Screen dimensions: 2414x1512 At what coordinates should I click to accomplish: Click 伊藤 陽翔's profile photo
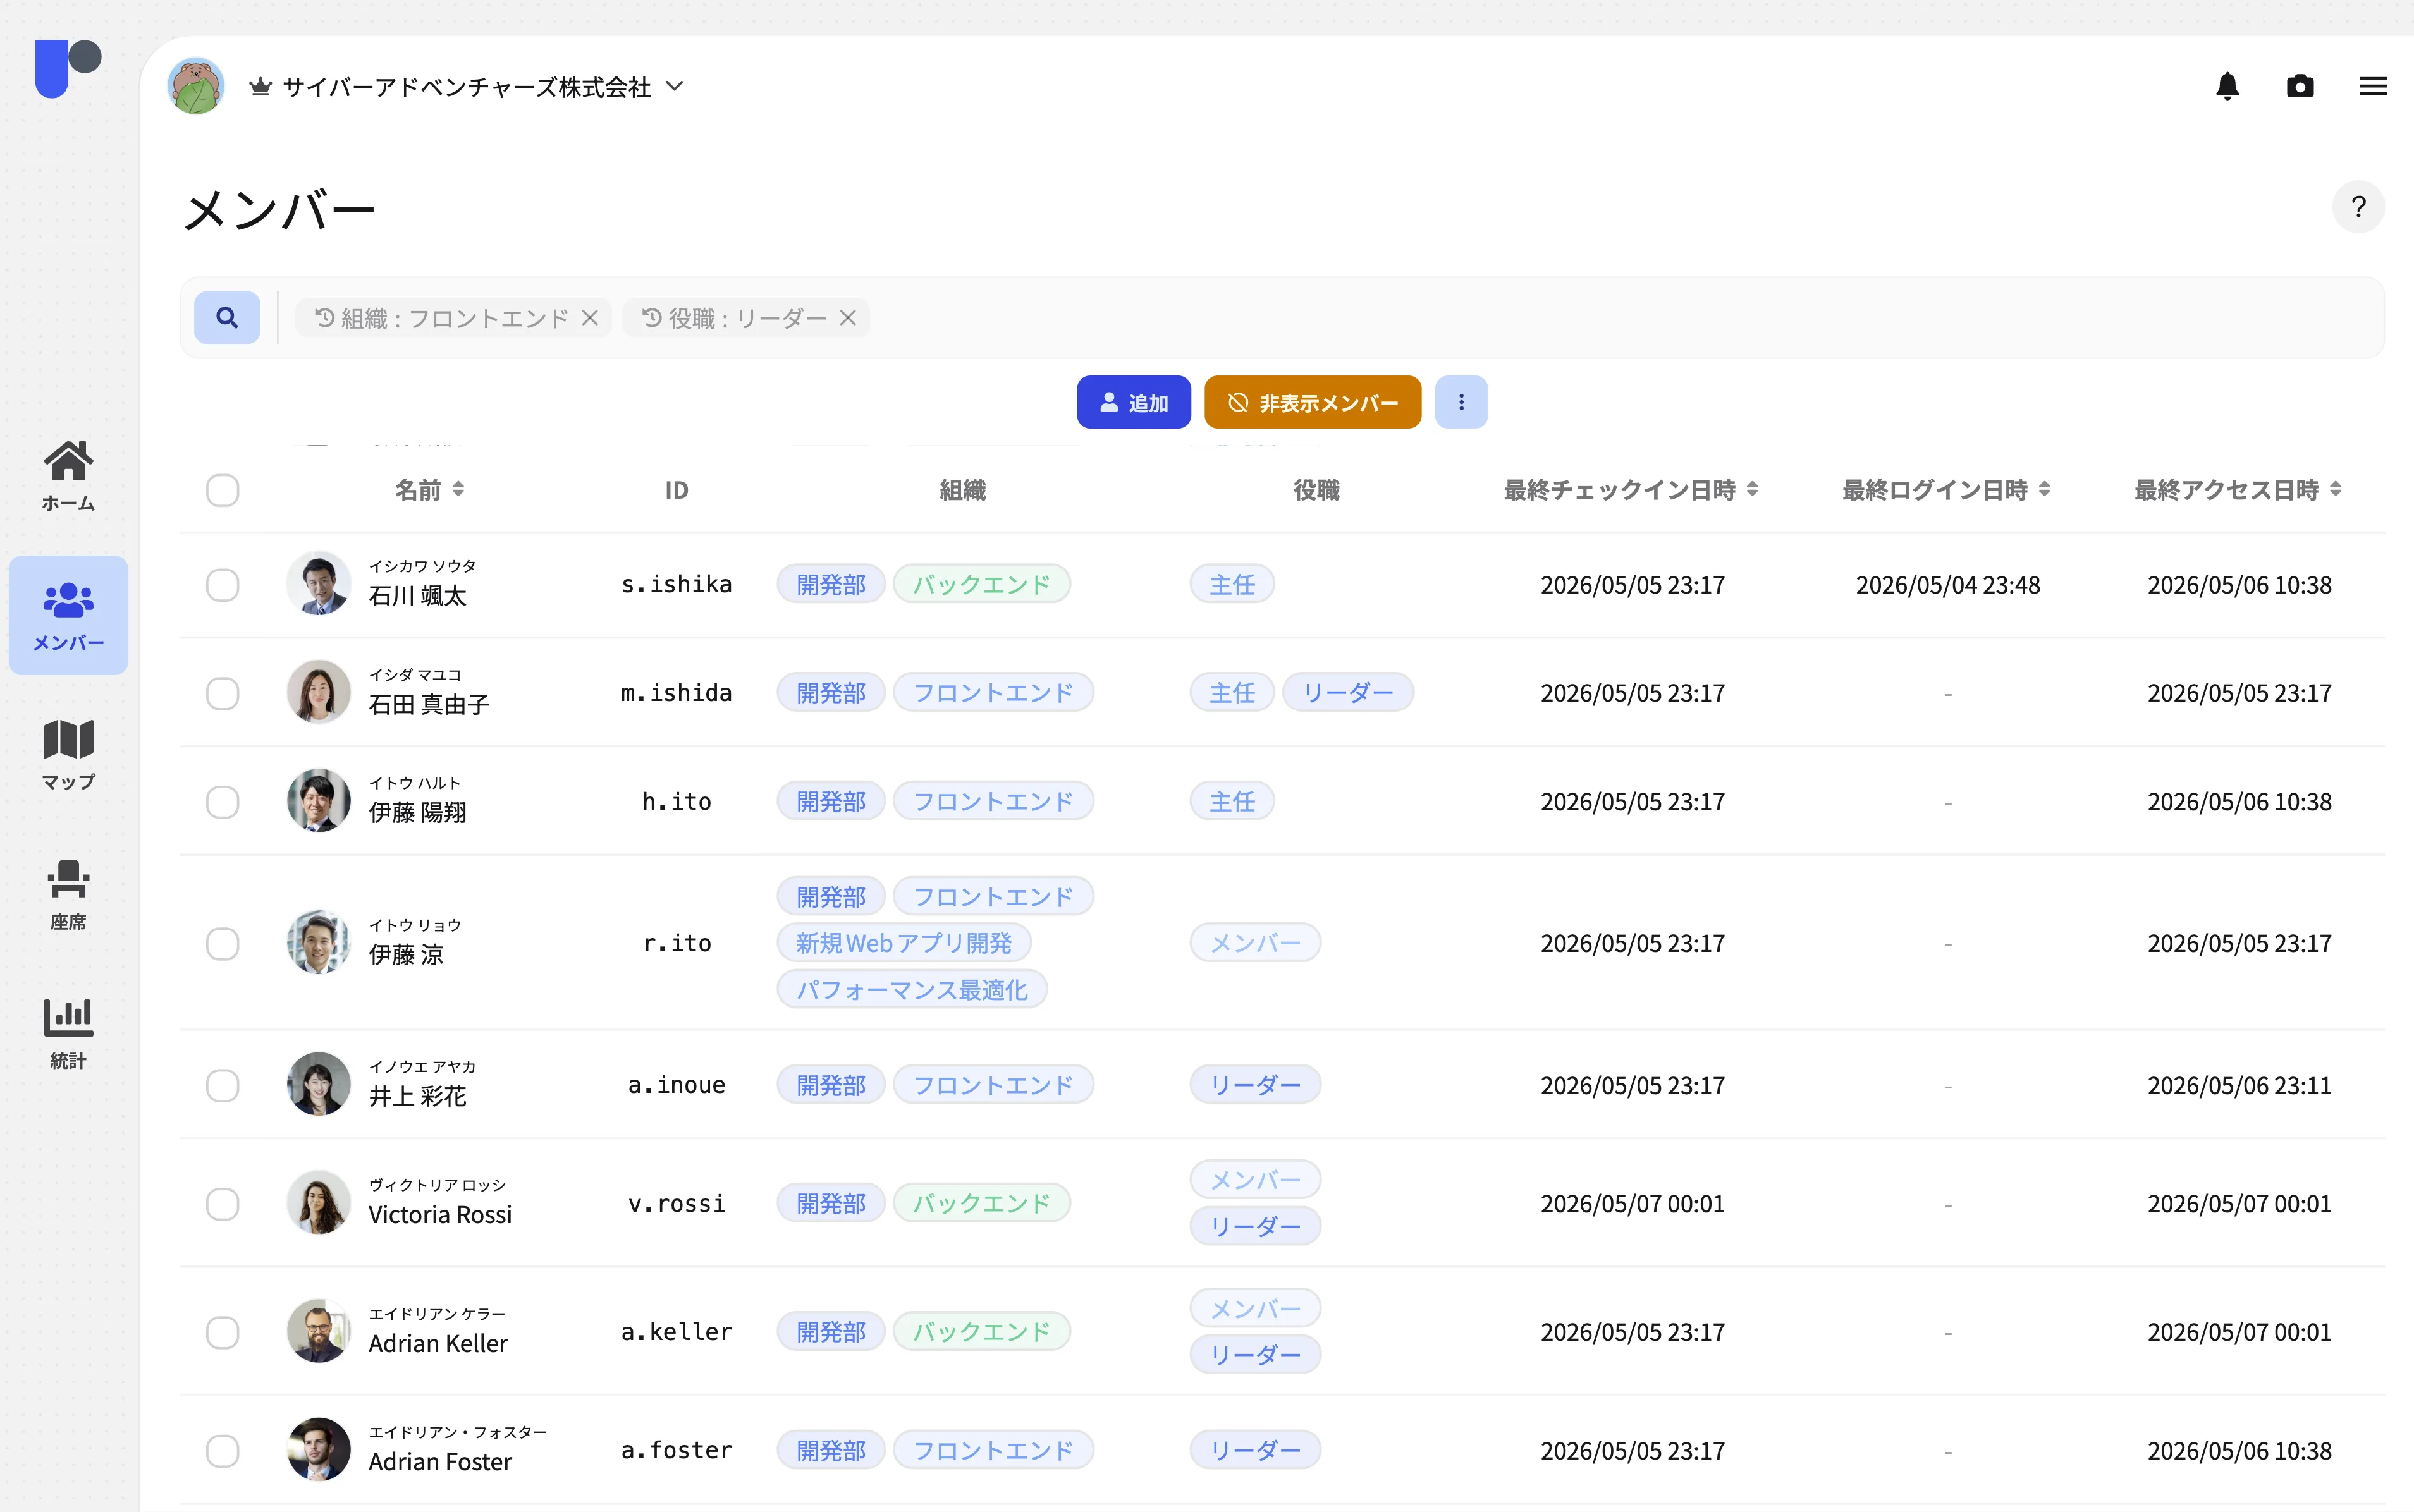318,800
